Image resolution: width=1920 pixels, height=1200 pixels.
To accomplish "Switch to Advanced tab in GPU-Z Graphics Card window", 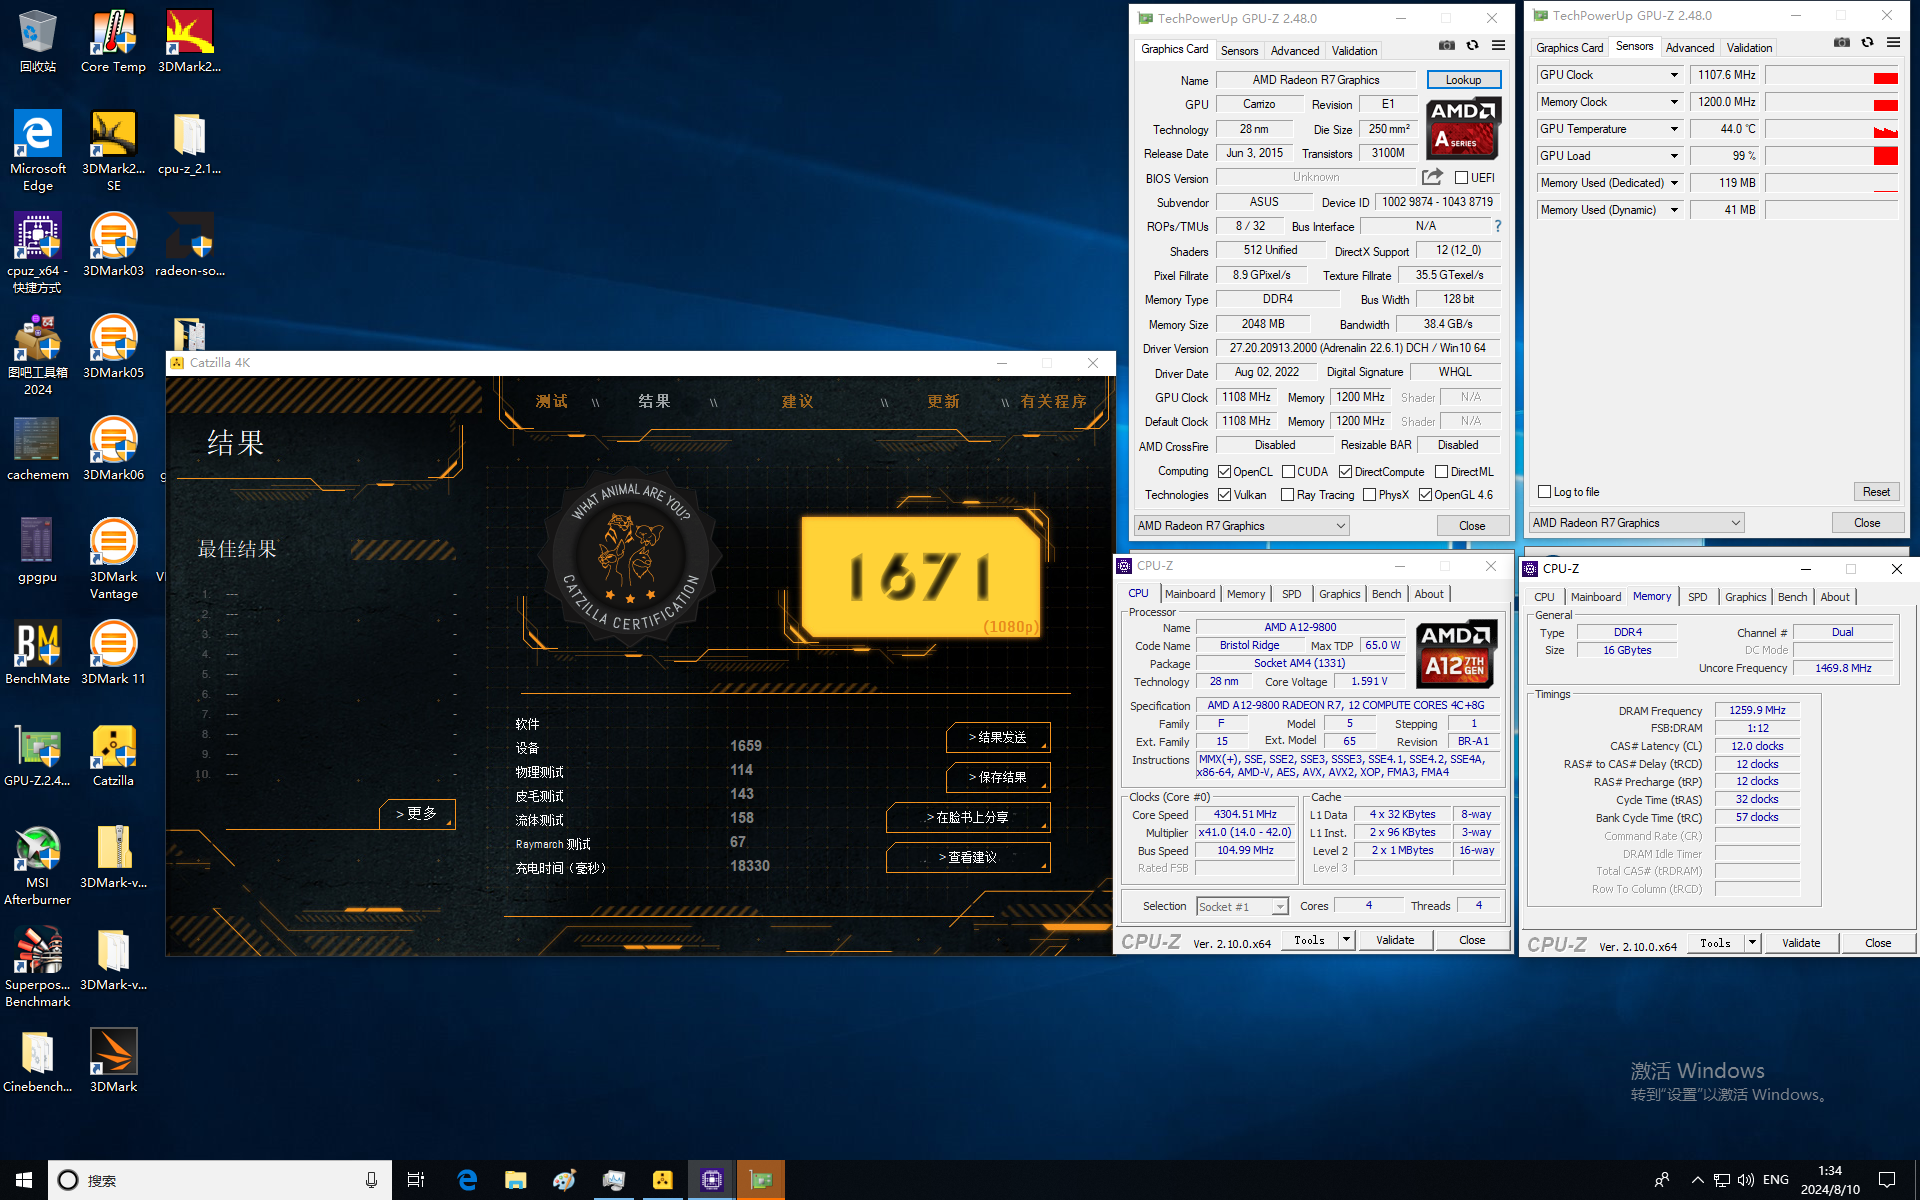I will pos(1295,51).
